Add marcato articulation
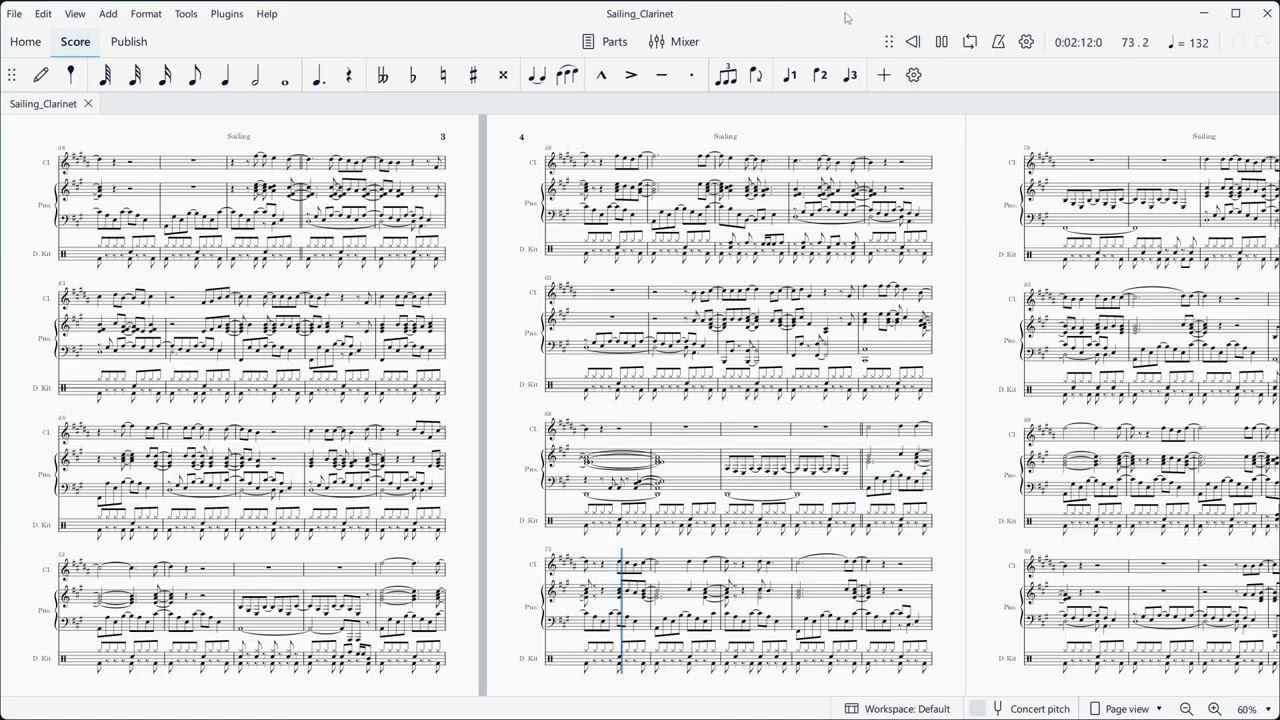 coord(601,75)
